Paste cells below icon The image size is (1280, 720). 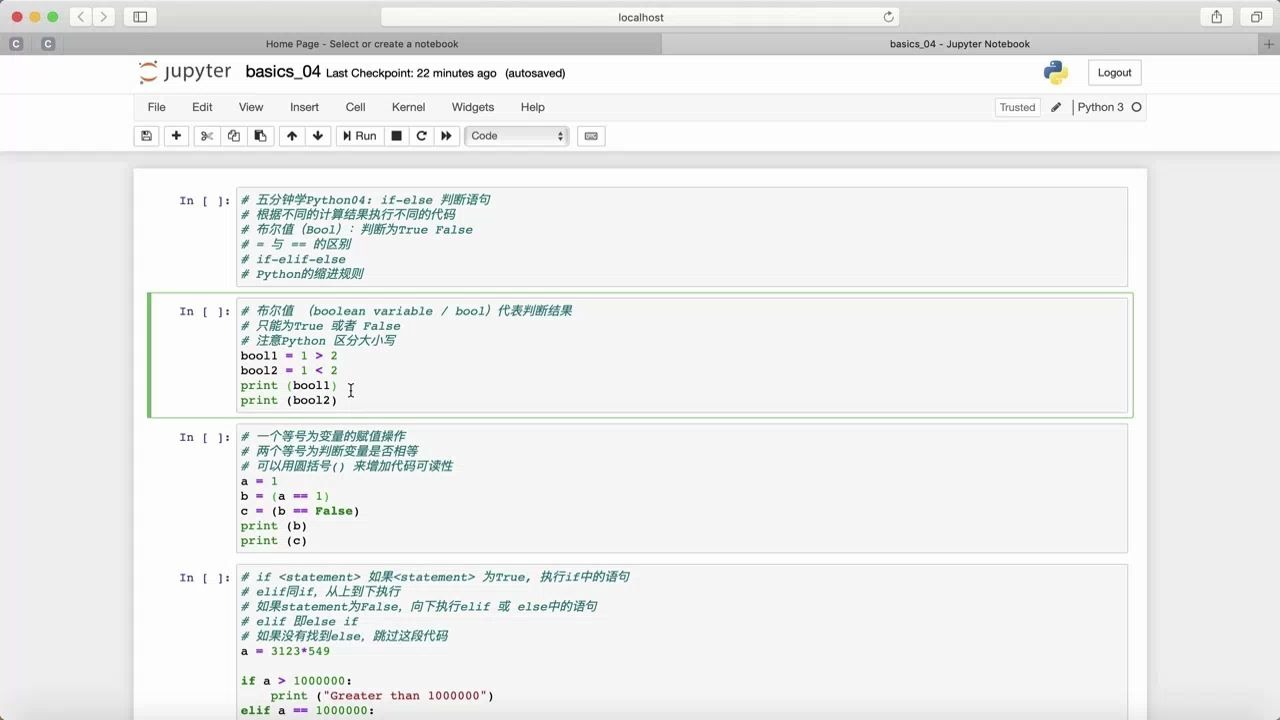click(x=260, y=136)
